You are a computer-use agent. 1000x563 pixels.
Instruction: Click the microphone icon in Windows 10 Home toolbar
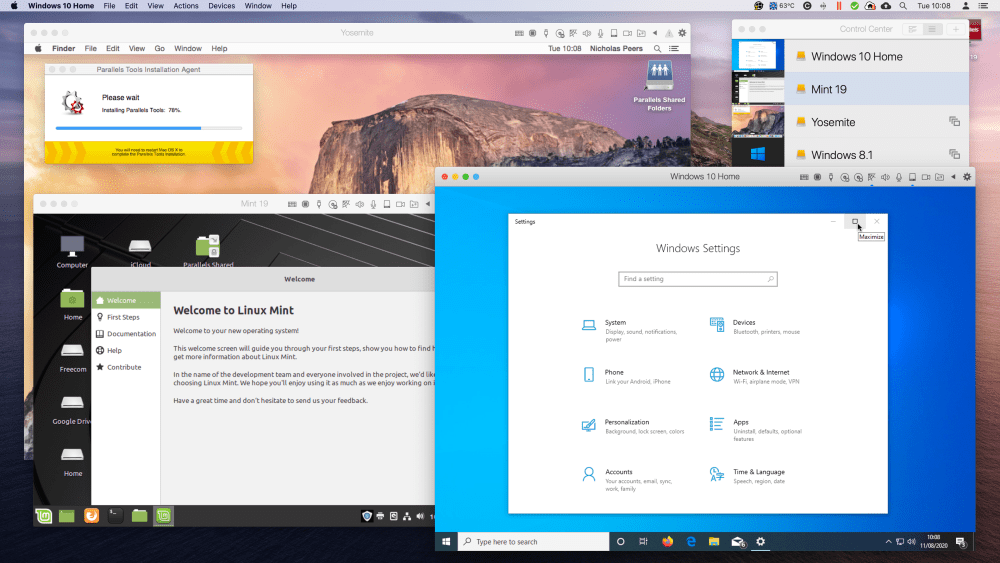coord(899,177)
